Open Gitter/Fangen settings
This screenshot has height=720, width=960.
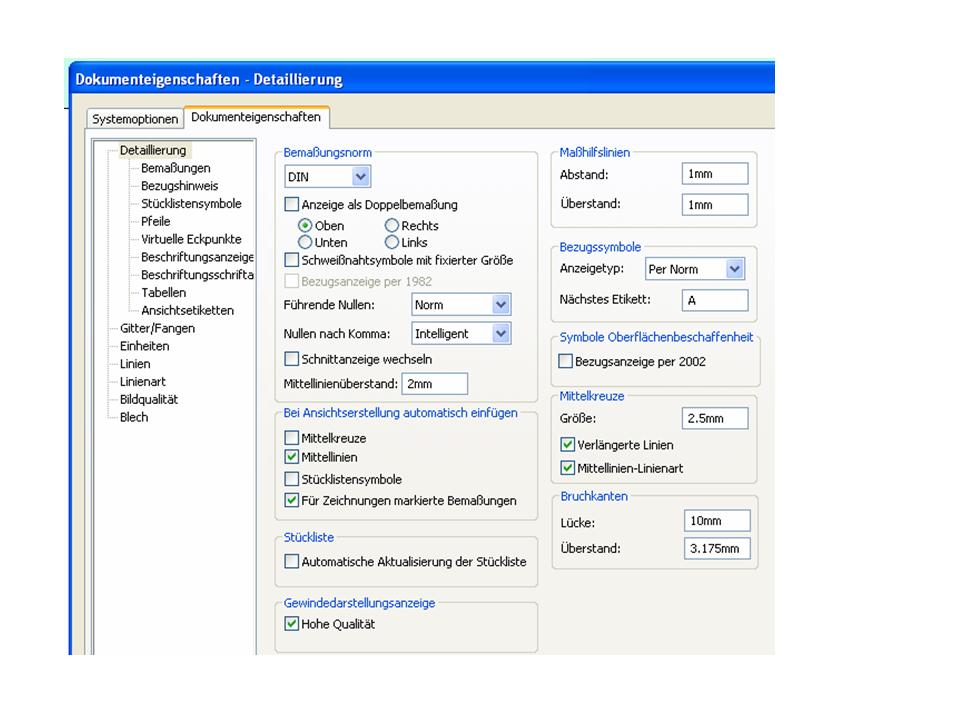click(x=157, y=328)
